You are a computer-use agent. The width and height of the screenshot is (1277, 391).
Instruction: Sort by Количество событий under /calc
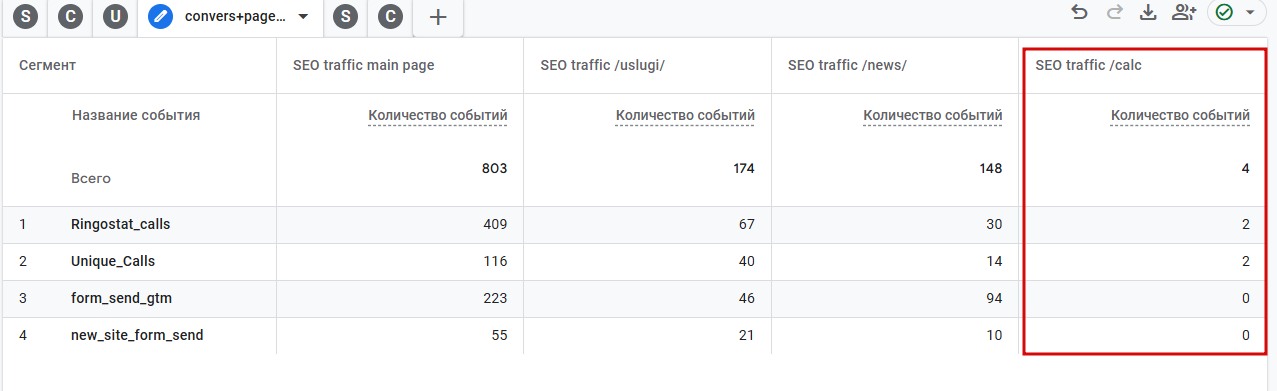(x=1180, y=116)
